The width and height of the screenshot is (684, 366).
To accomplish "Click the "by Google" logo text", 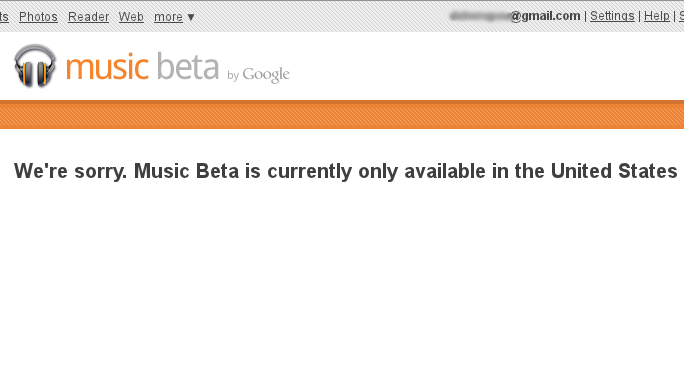I will [x=258, y=75].
